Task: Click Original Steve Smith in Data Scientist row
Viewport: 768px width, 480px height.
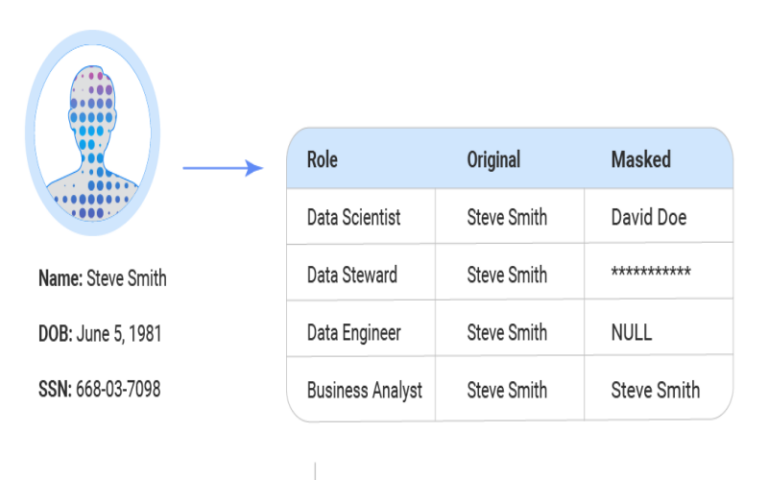Action: point(506,217)
